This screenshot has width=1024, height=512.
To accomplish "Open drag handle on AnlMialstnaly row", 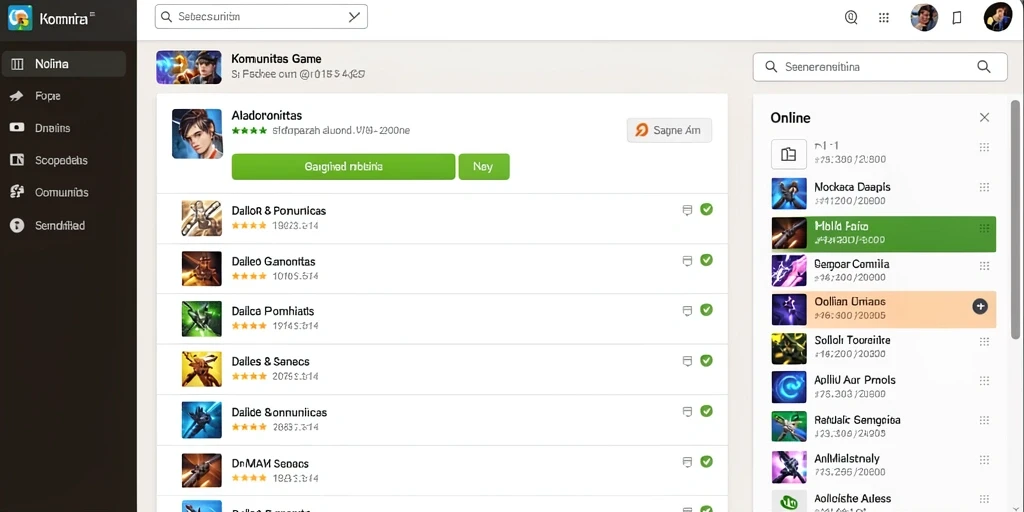I will pos(984,460).
